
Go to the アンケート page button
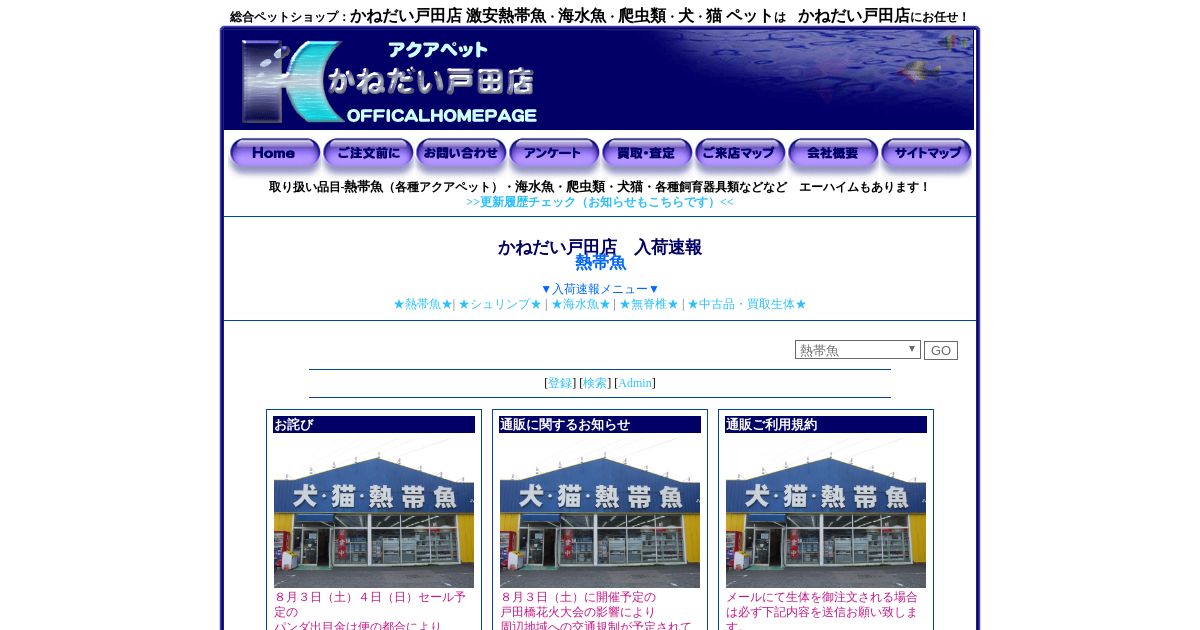pos(554,155)
